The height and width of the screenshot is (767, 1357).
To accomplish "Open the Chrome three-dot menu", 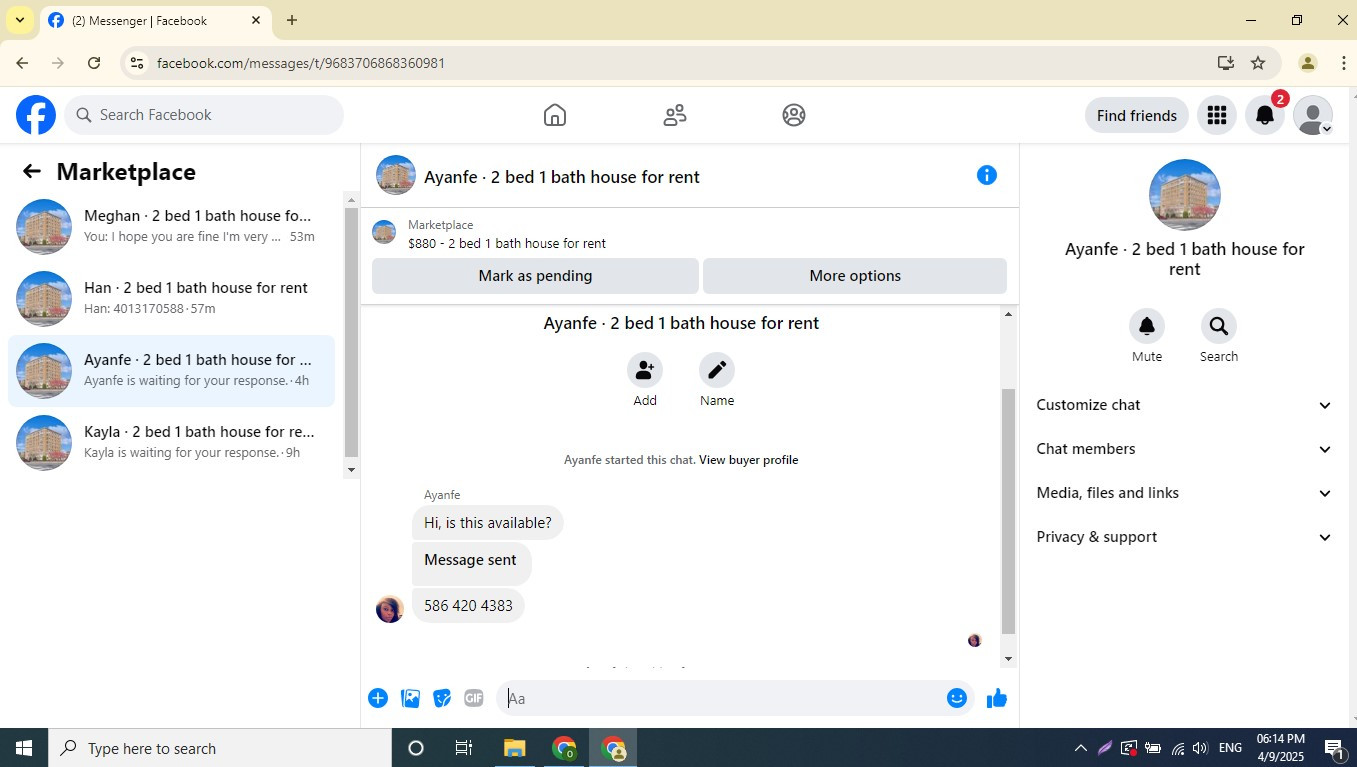I will pyautogui.click(x=1343, y=63).
